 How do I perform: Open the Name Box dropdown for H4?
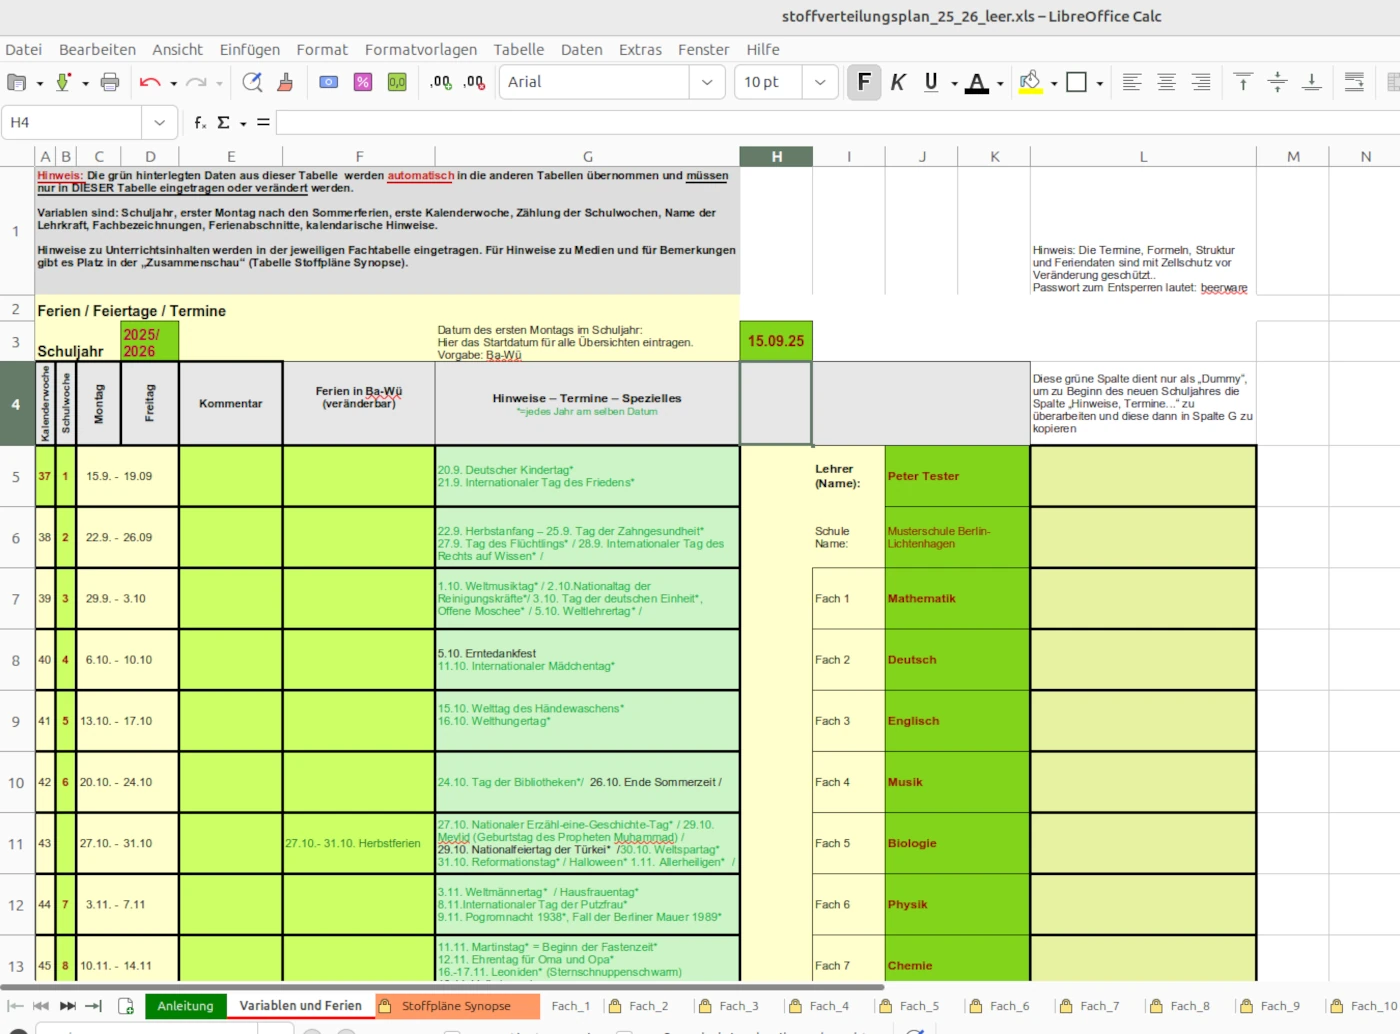pos(159,122)
